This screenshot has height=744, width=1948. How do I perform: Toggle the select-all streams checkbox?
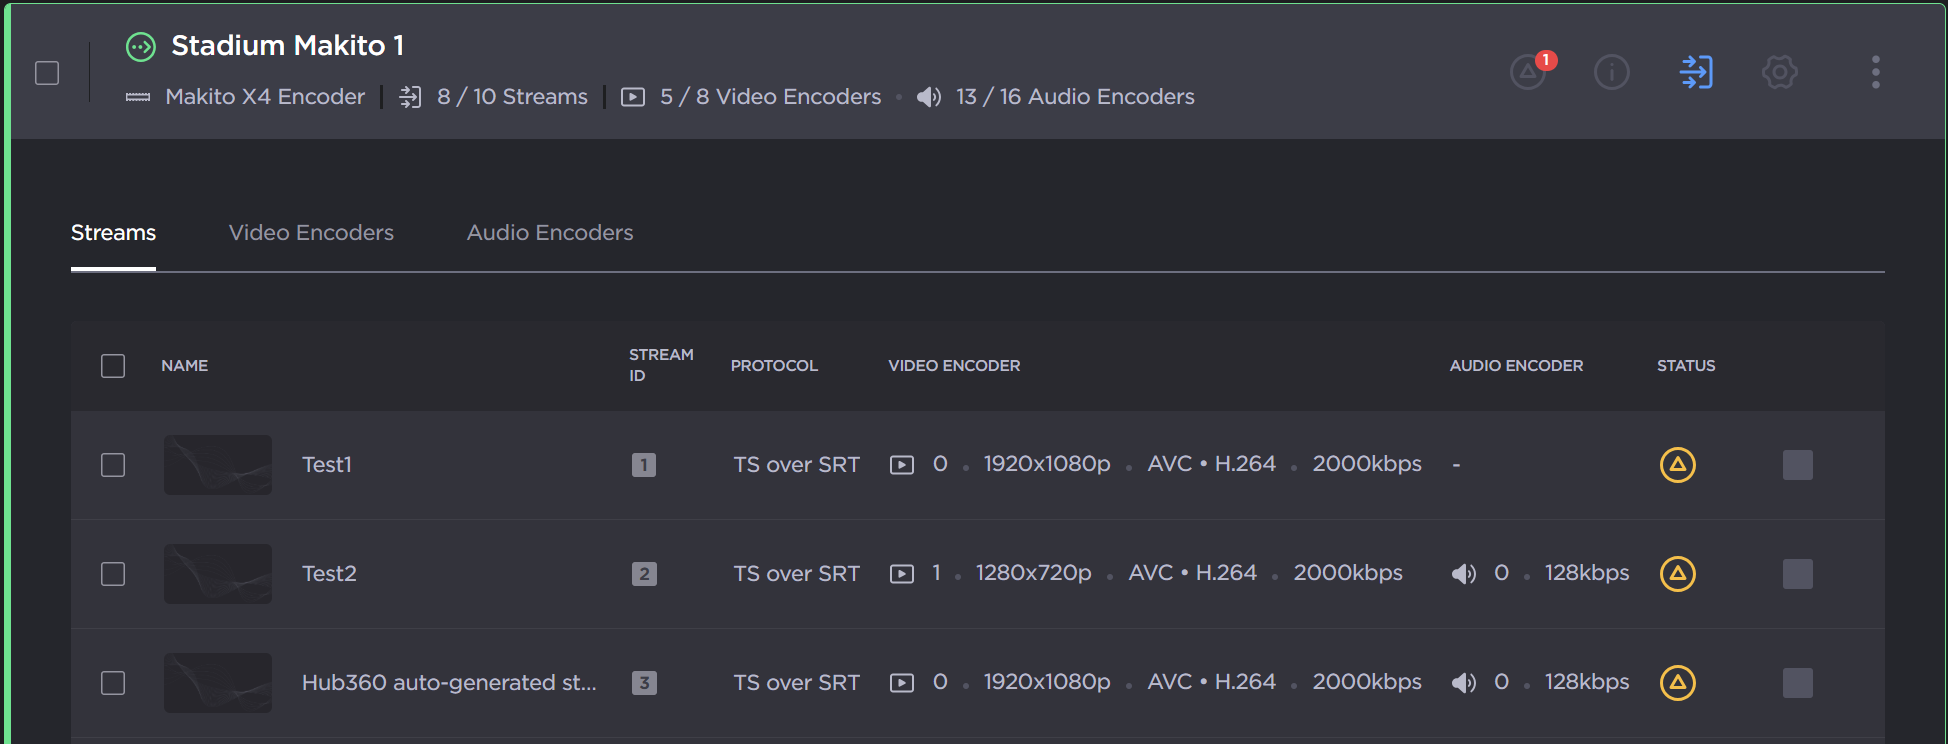113,366
